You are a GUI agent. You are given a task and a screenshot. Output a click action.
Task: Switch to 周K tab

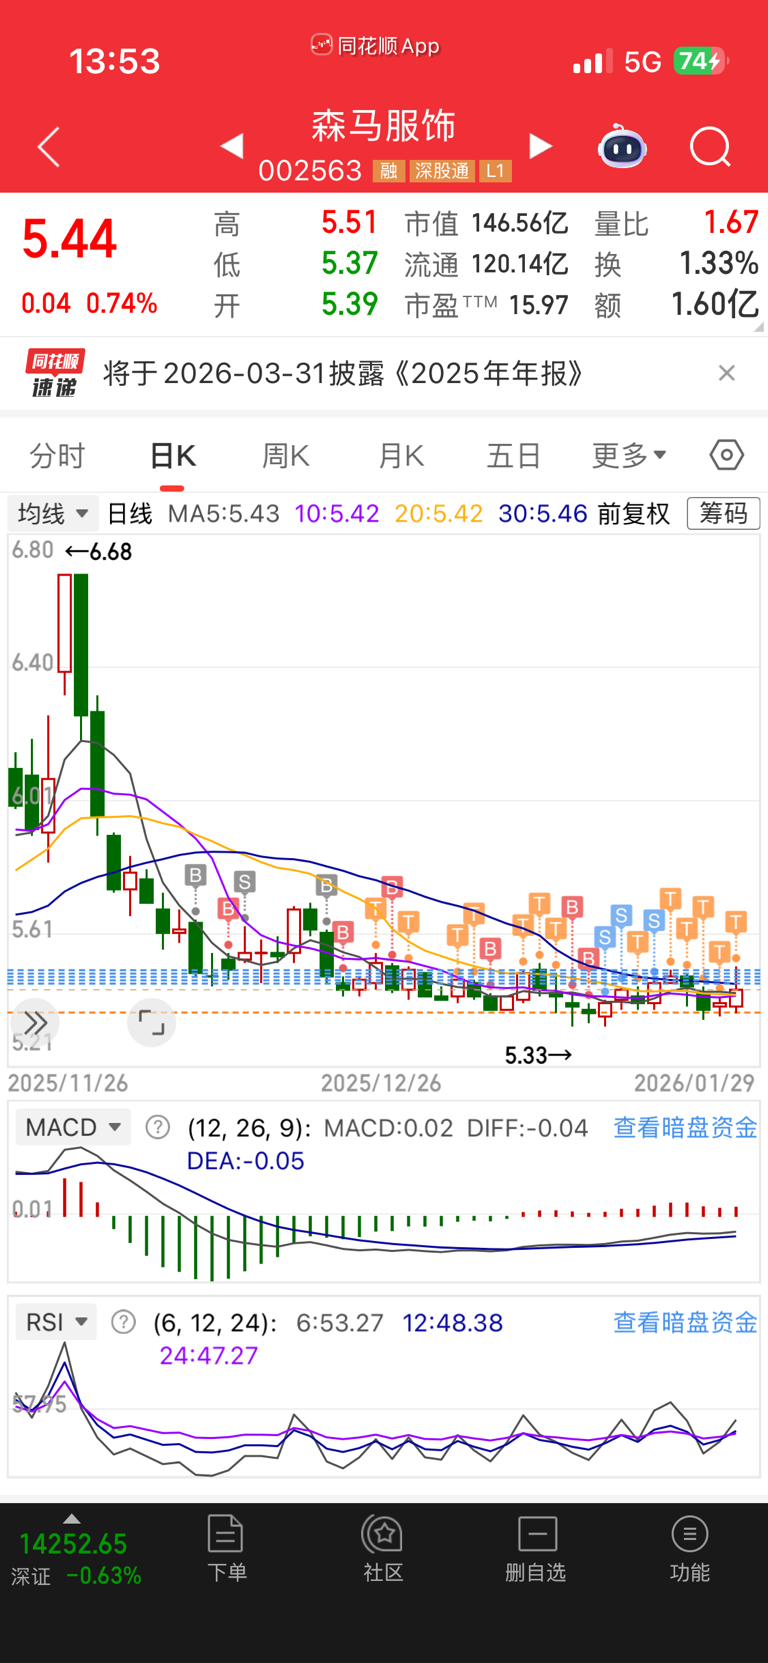(285, 456)
